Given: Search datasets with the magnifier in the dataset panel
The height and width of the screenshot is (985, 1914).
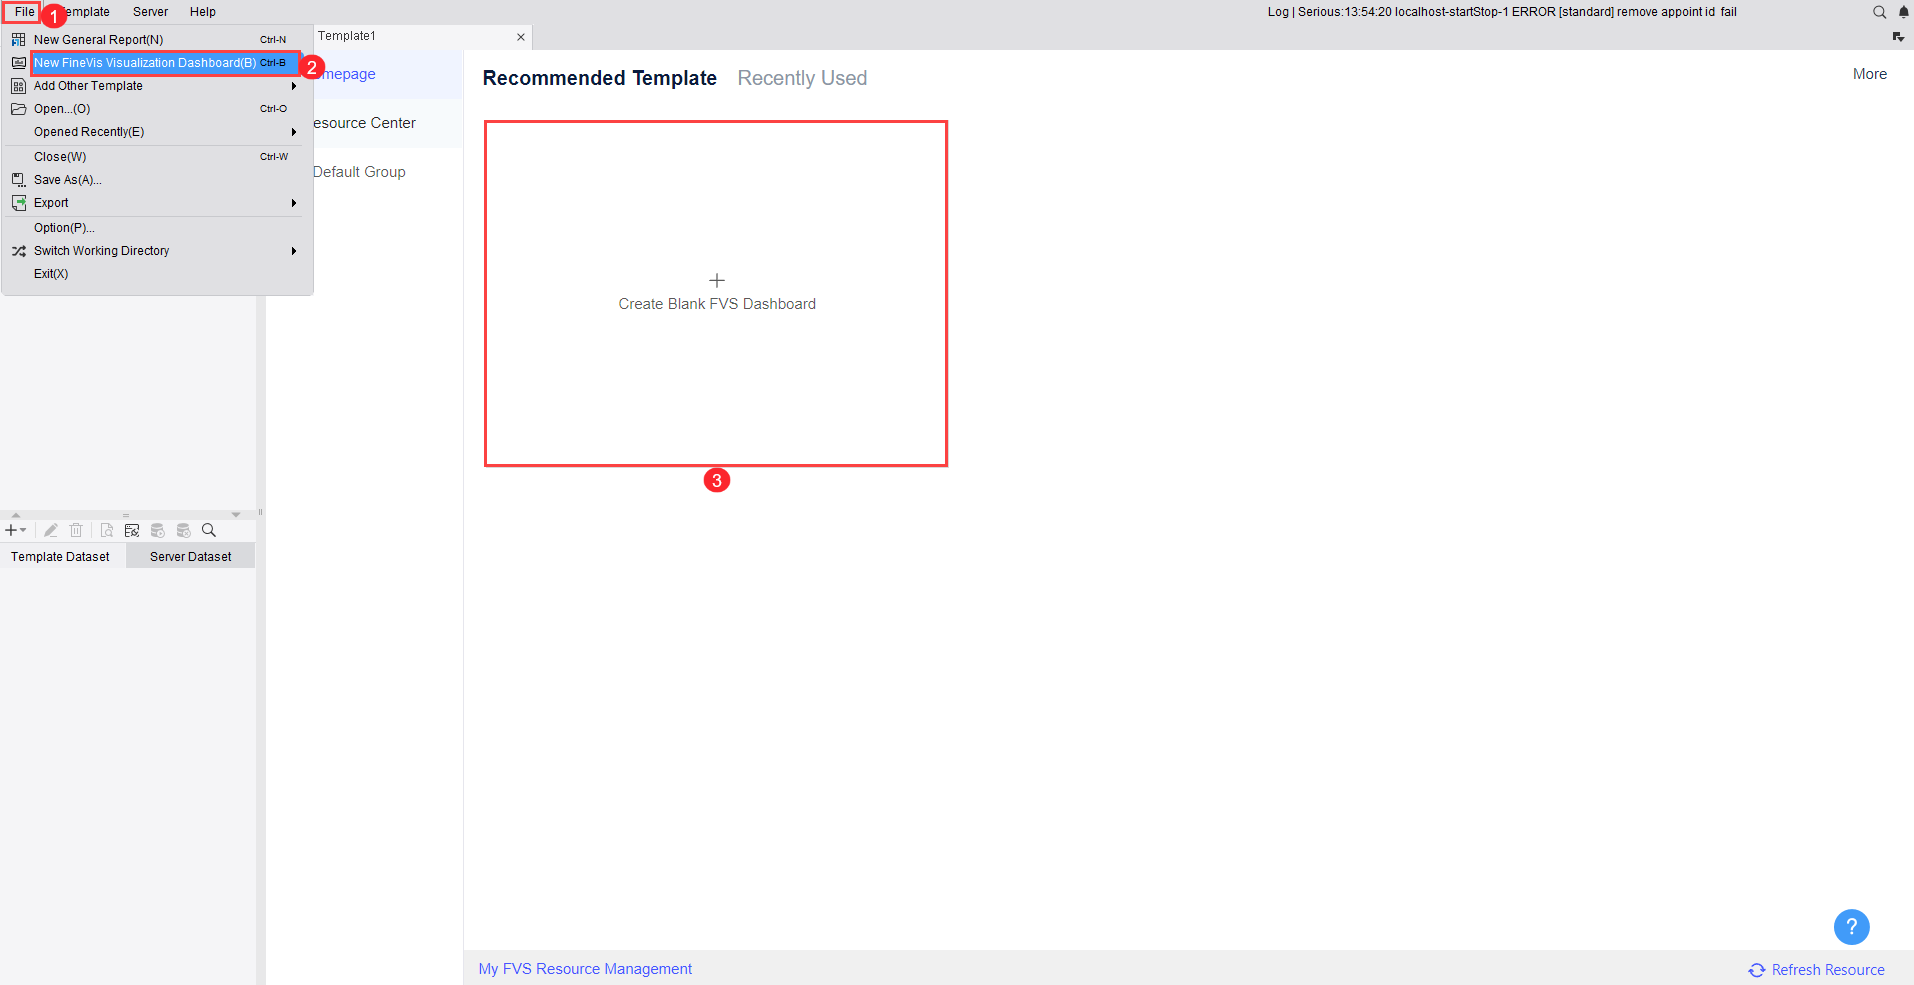Looking at the screenshot, I should point(208,530).
